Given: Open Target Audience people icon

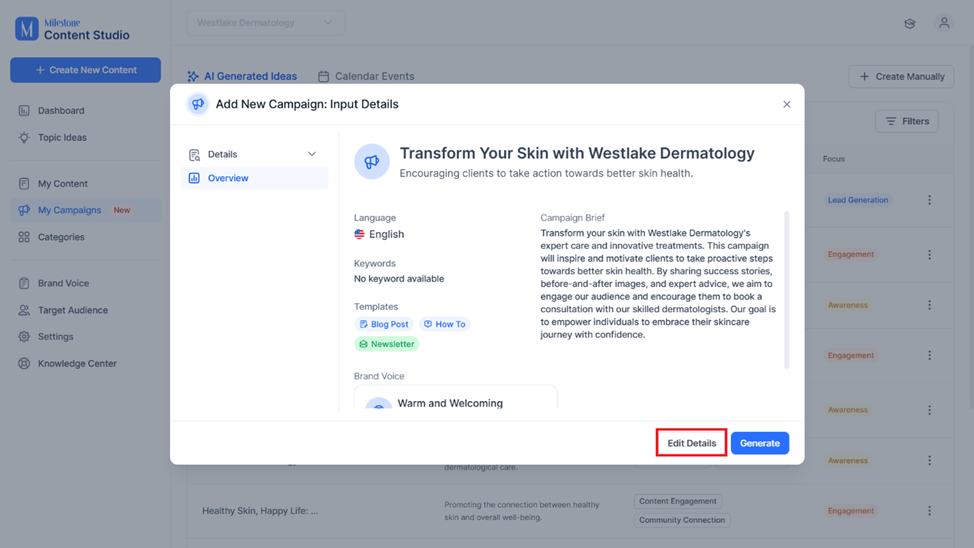Looking at the screenshot, I should pyautogui.click(x=24, y=310).
